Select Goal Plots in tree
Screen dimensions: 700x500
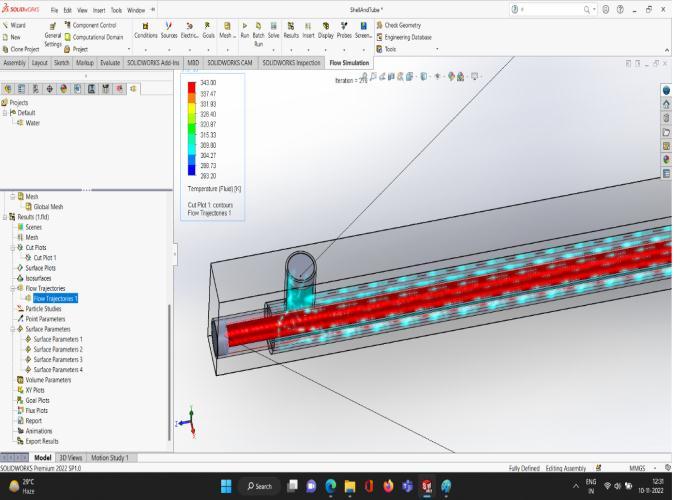(33, 400)
